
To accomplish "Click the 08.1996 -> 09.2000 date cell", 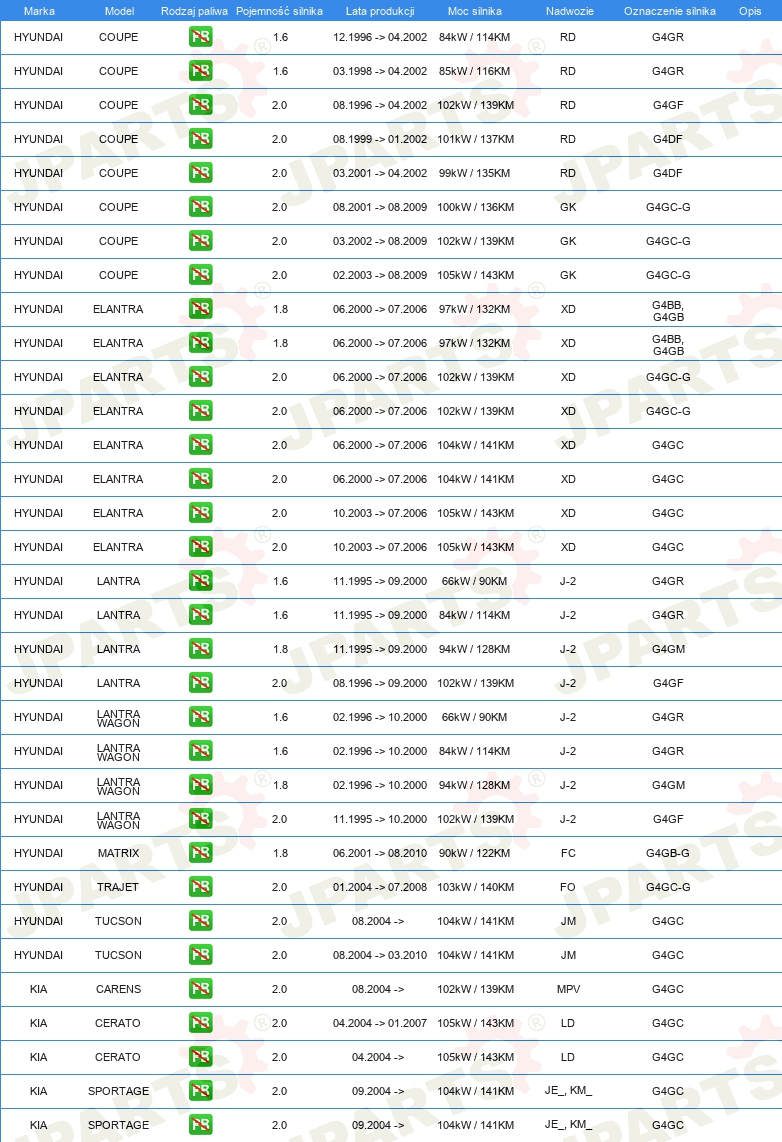I will click(x=380, y=683).
